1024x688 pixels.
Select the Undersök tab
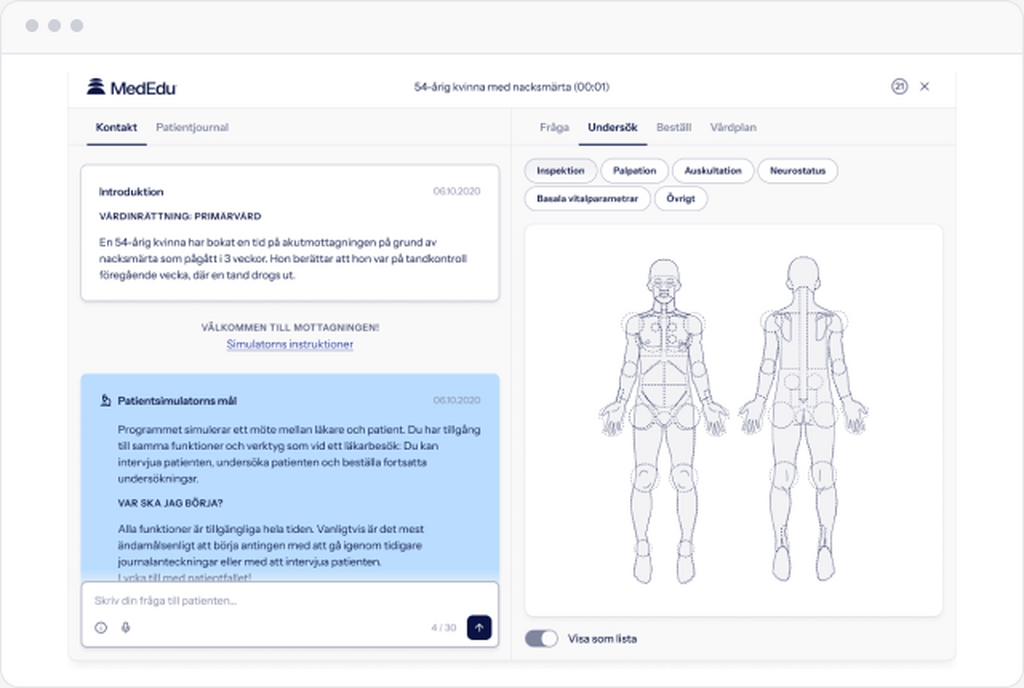pyautogui.click(x=613, y=127)
